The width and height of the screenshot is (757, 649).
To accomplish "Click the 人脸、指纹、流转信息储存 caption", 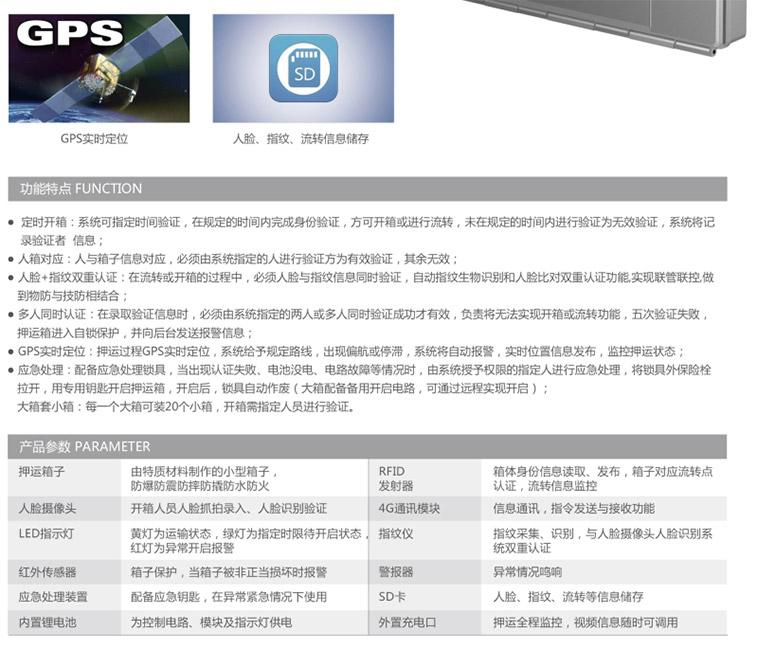I will tap(301, 139).
